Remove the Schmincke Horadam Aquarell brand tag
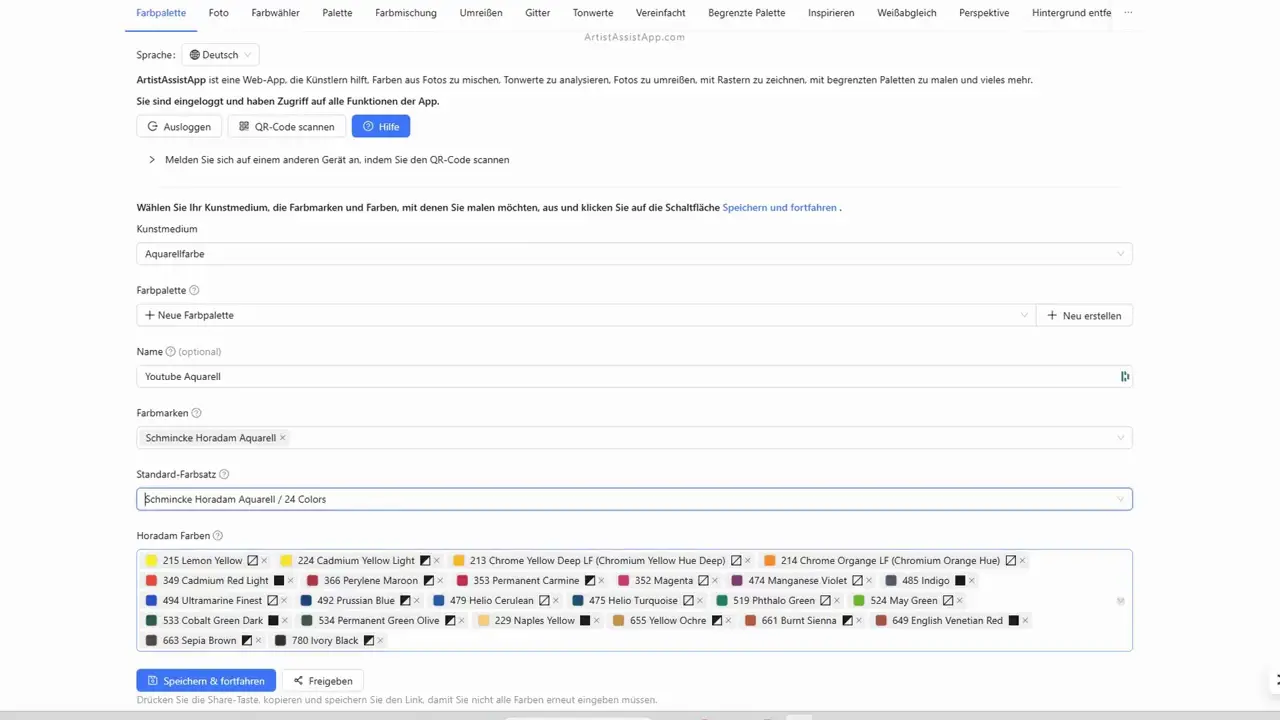Image resolution: width=1280 pixels, height=720 pixels. 283,438
